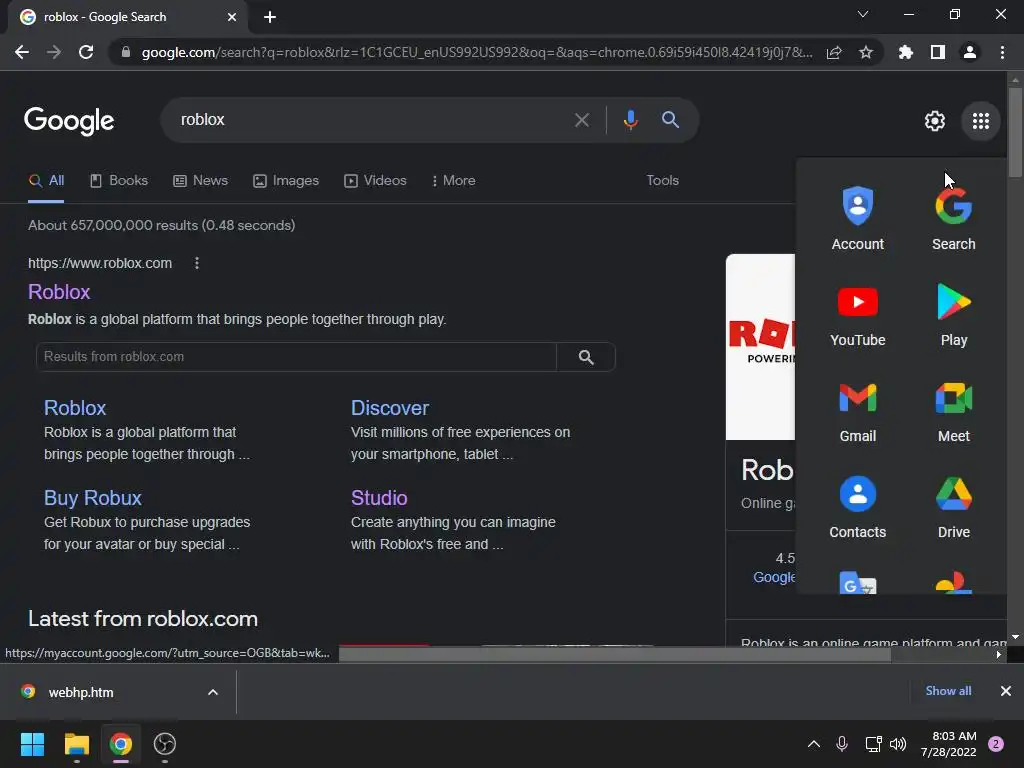Bookmark this page with star icon
Viewport: 1024px width, 768px height.
point(865,52)
